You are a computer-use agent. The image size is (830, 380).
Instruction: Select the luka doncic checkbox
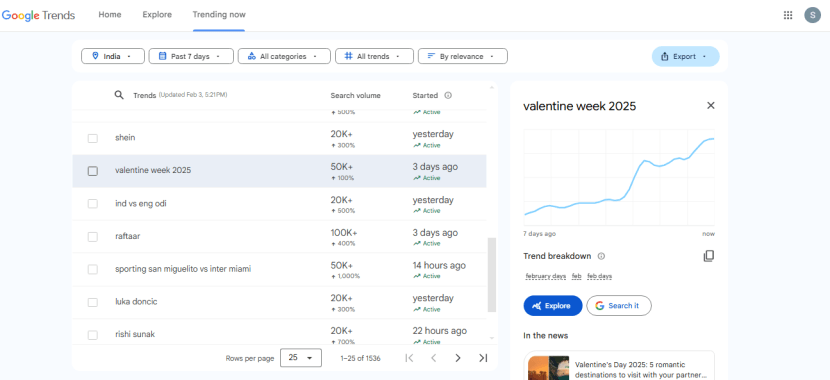[93, 302]
